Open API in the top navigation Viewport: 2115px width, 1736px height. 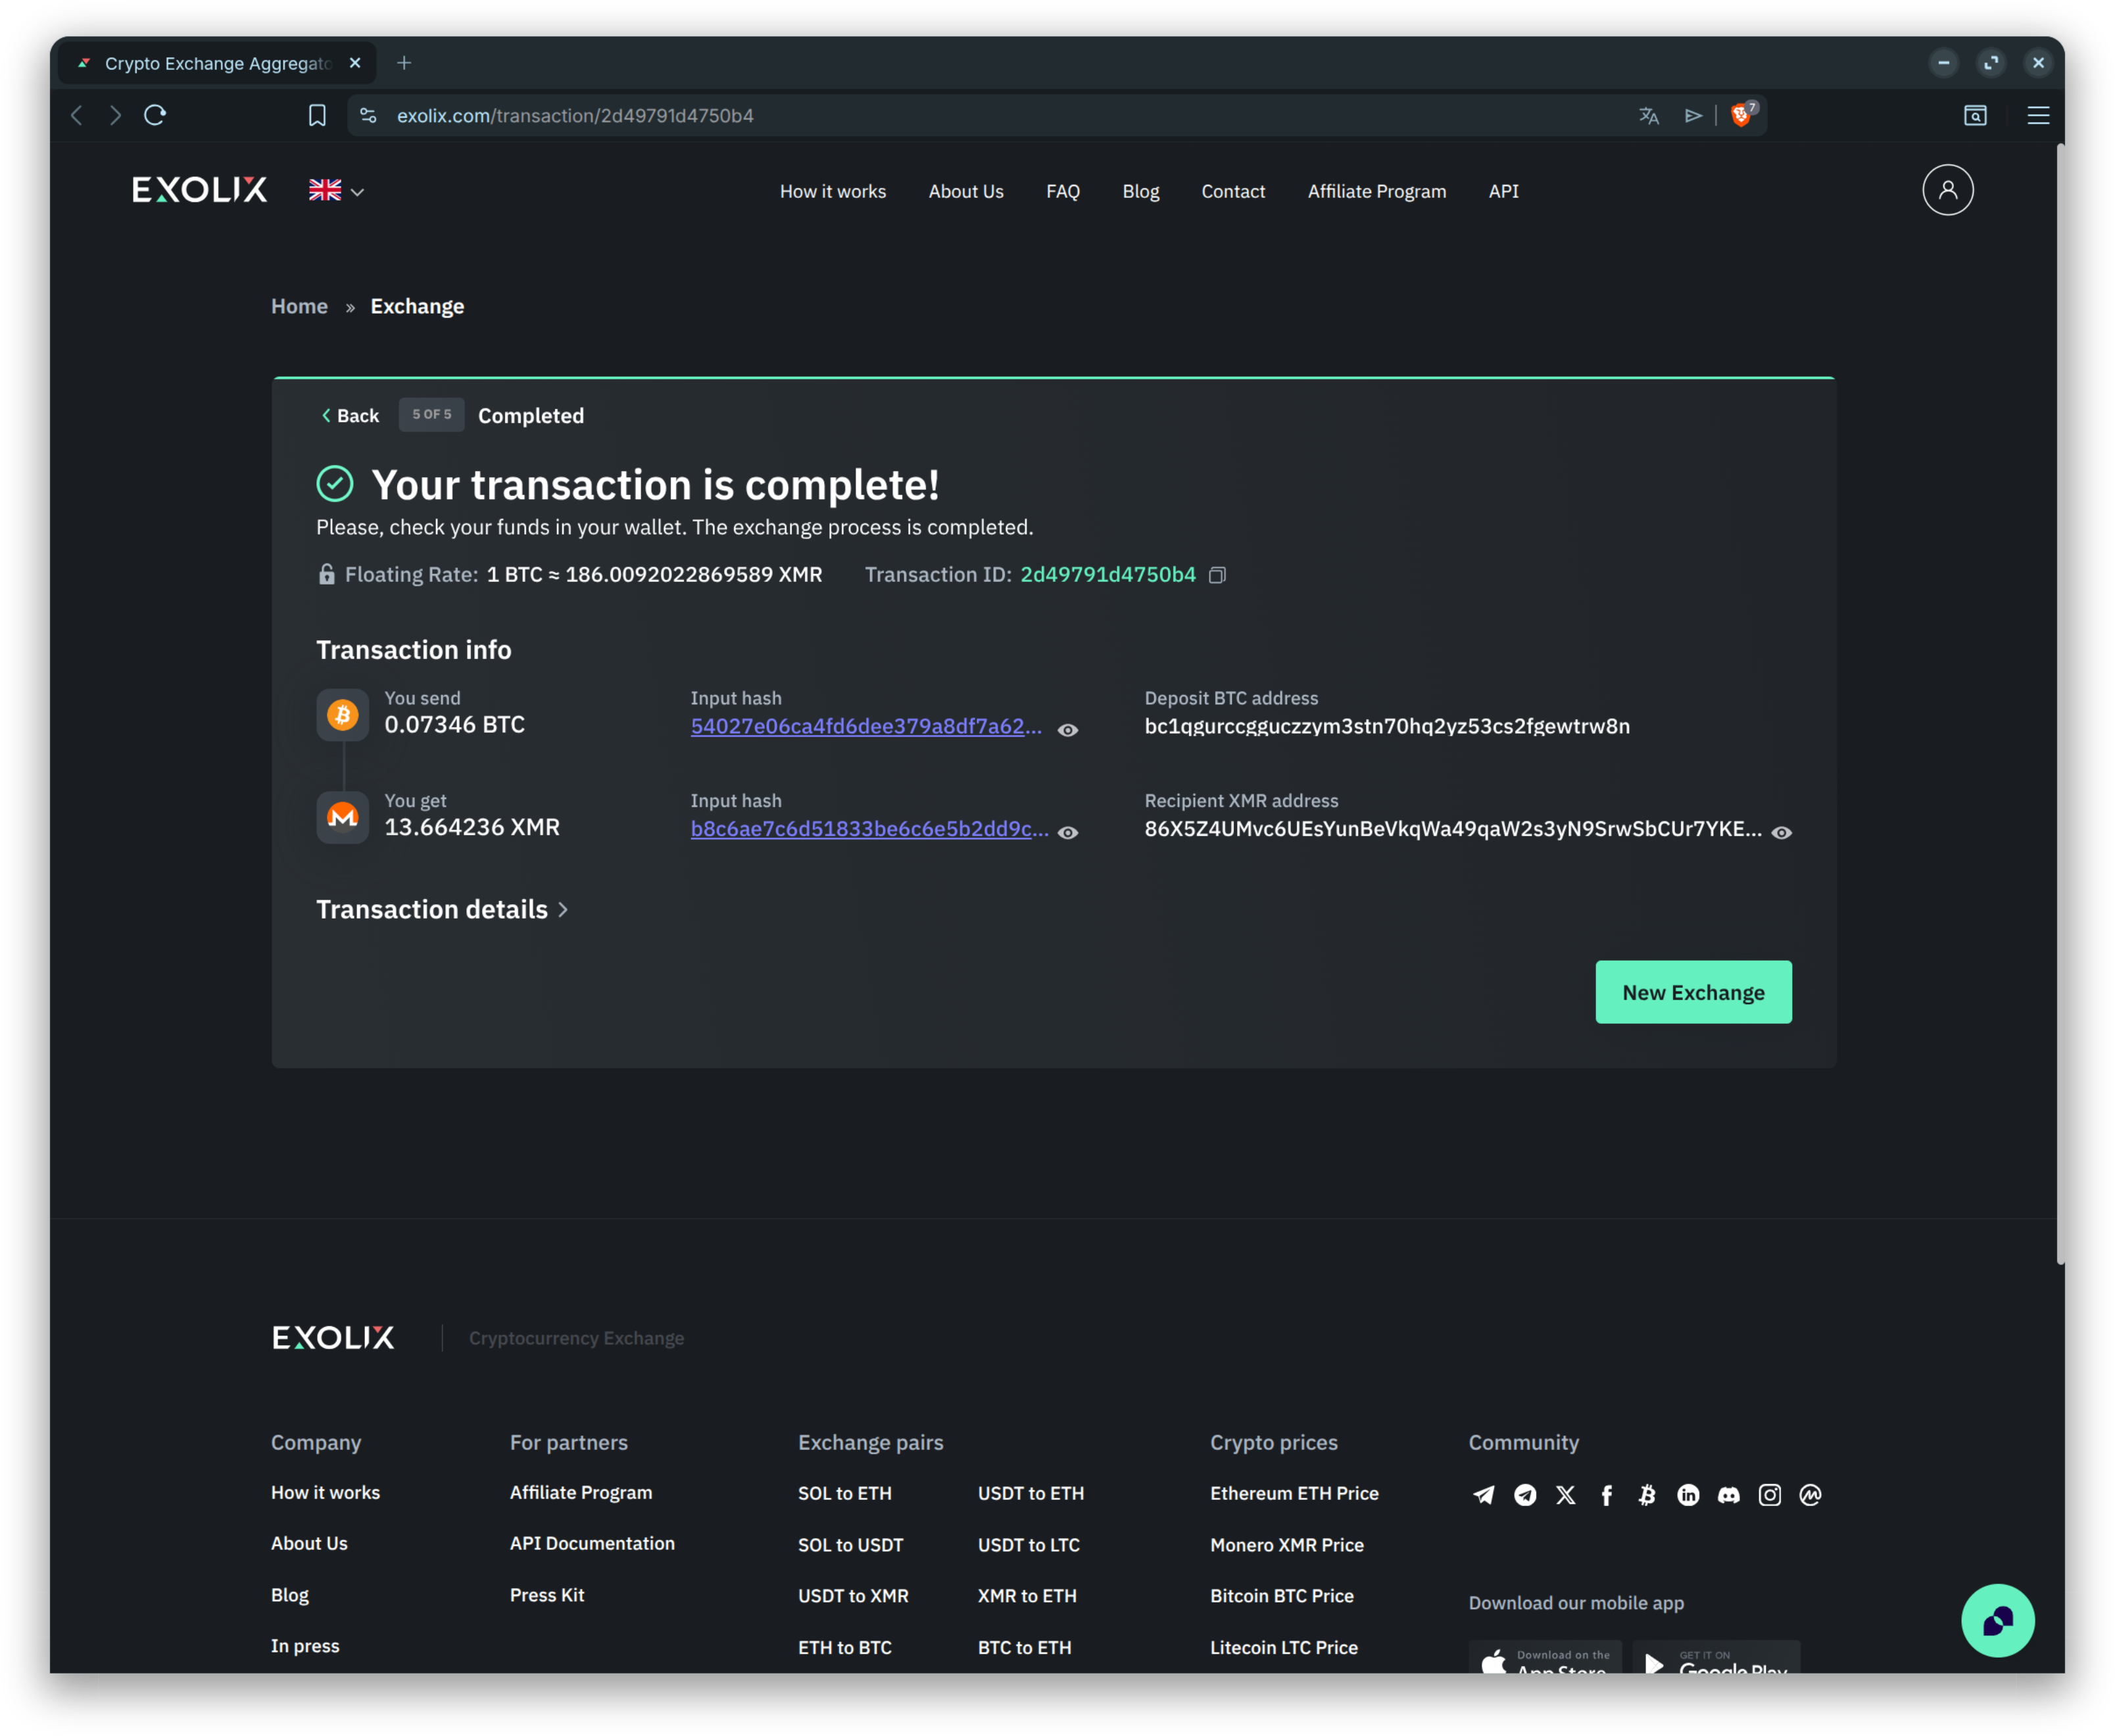click(1503, 191)
